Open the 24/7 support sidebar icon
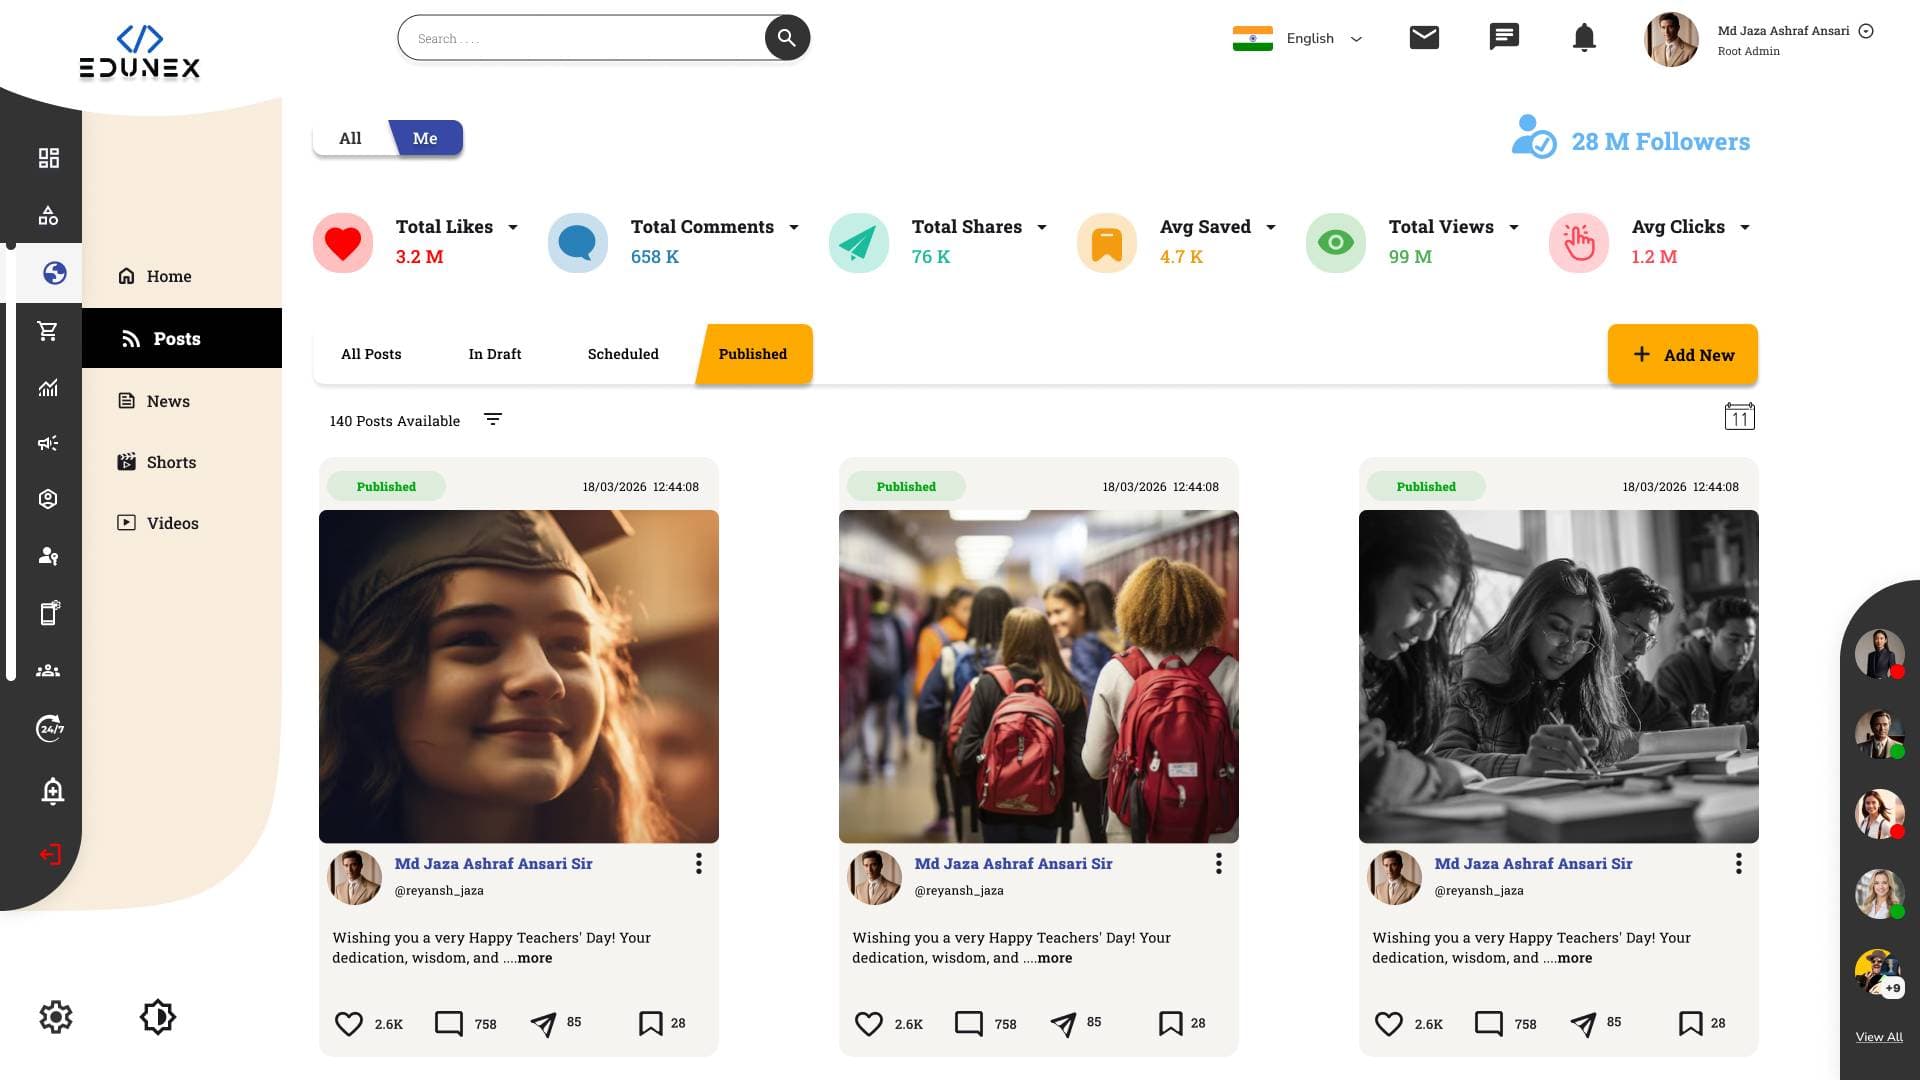Screen dimensions: 1920x1080 tap(50, 728)
